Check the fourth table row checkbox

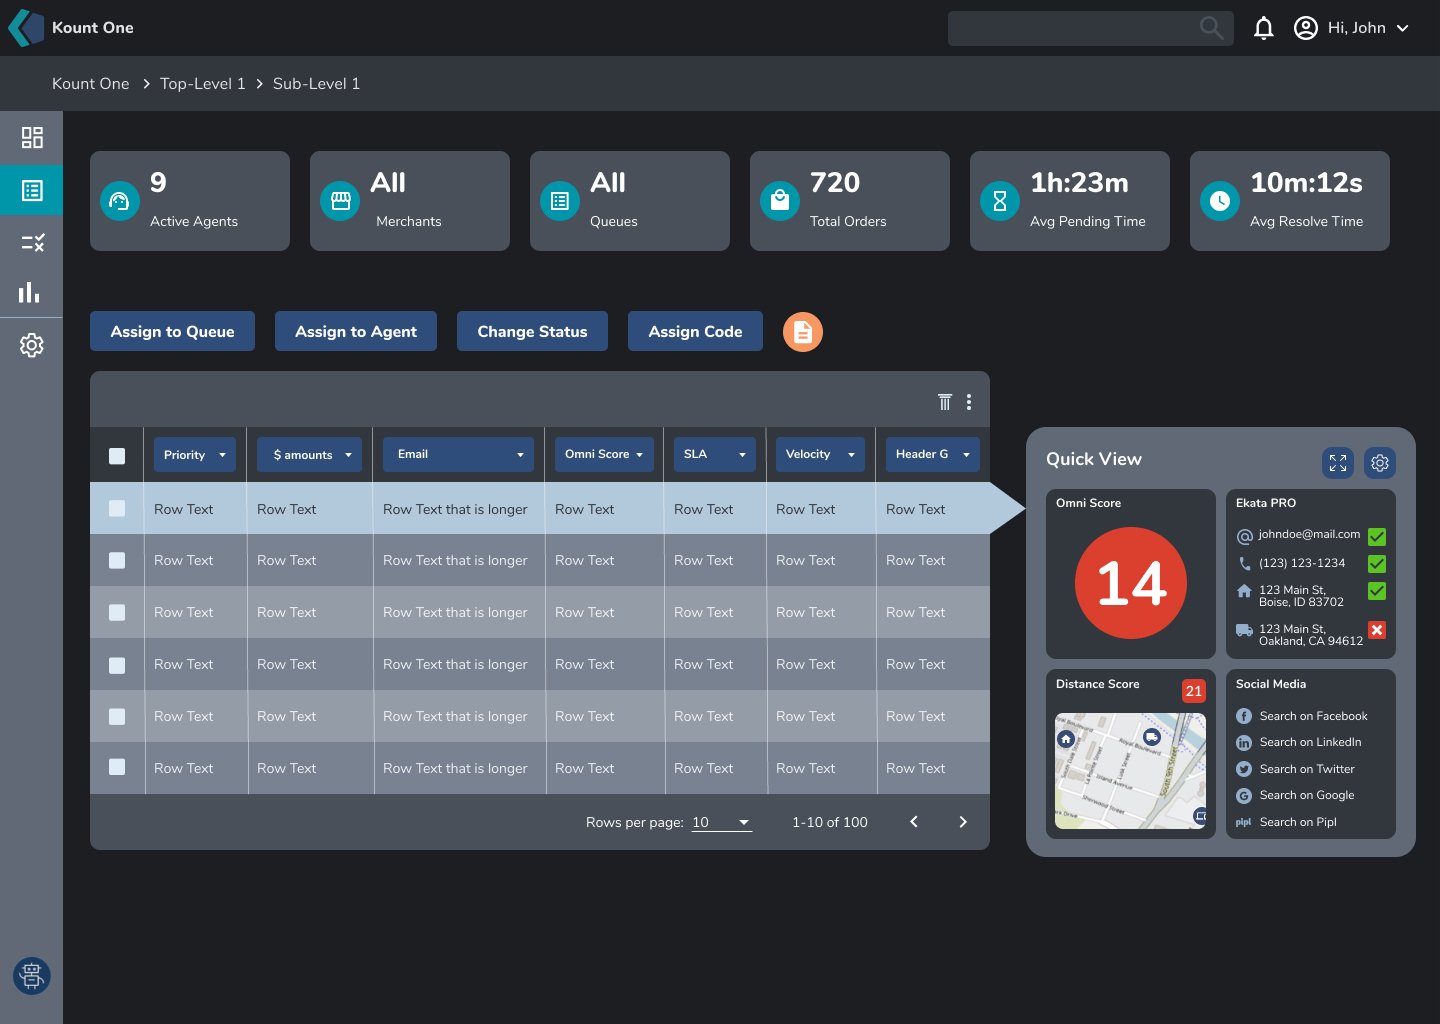click(117, 665)
